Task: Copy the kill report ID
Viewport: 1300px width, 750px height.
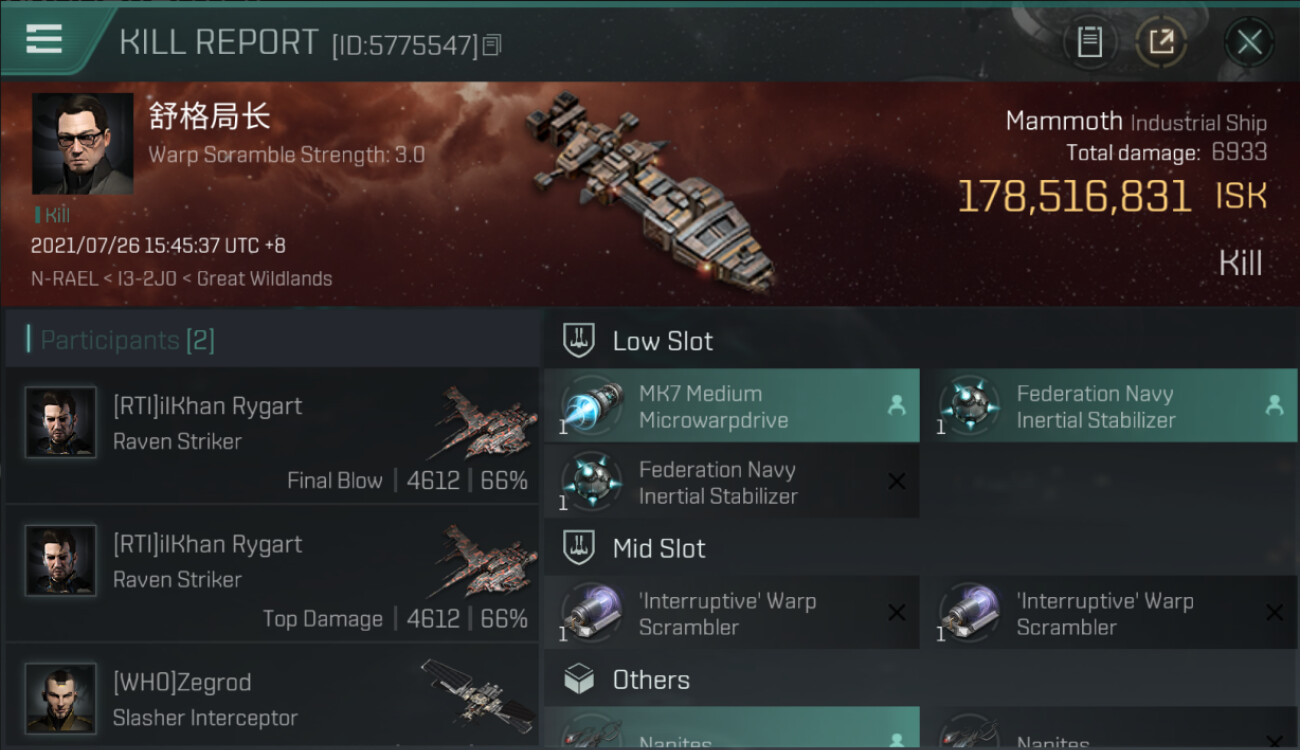Action: (491, 45)
